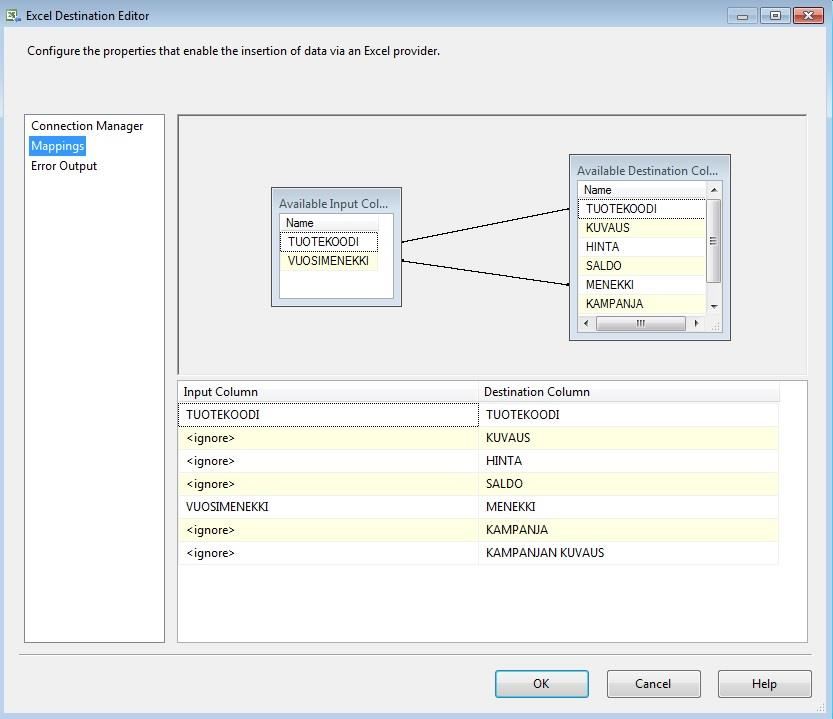Screen dimensions: 833x719
Task: Select VUOSIMENEKKI in Available Input Columns
Action: click(x=329, y=261)
